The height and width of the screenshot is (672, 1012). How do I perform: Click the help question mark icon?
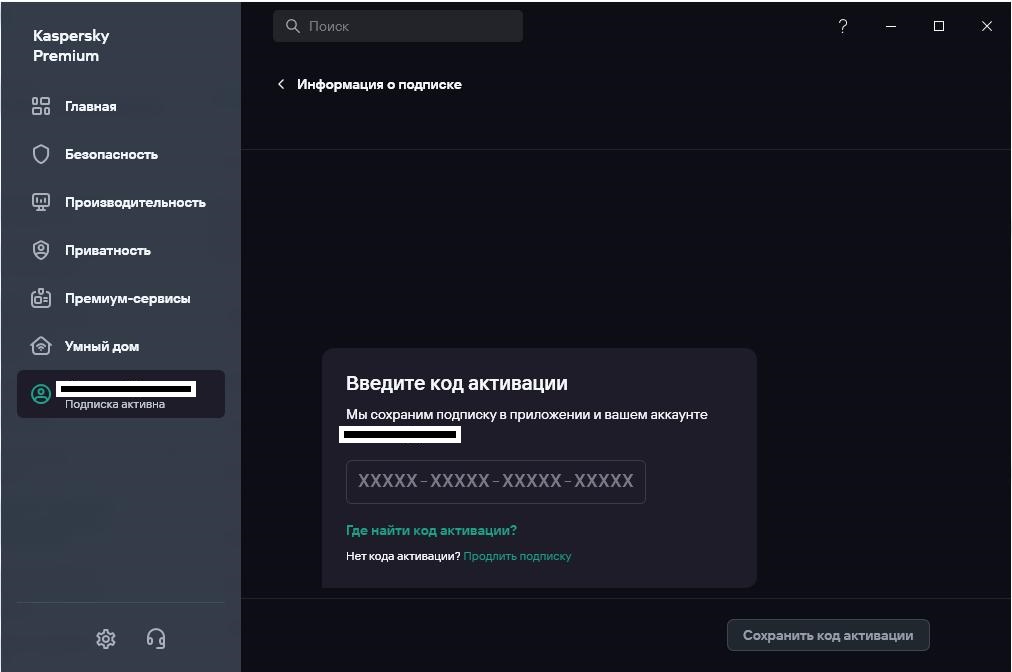(x=843, y=26)
